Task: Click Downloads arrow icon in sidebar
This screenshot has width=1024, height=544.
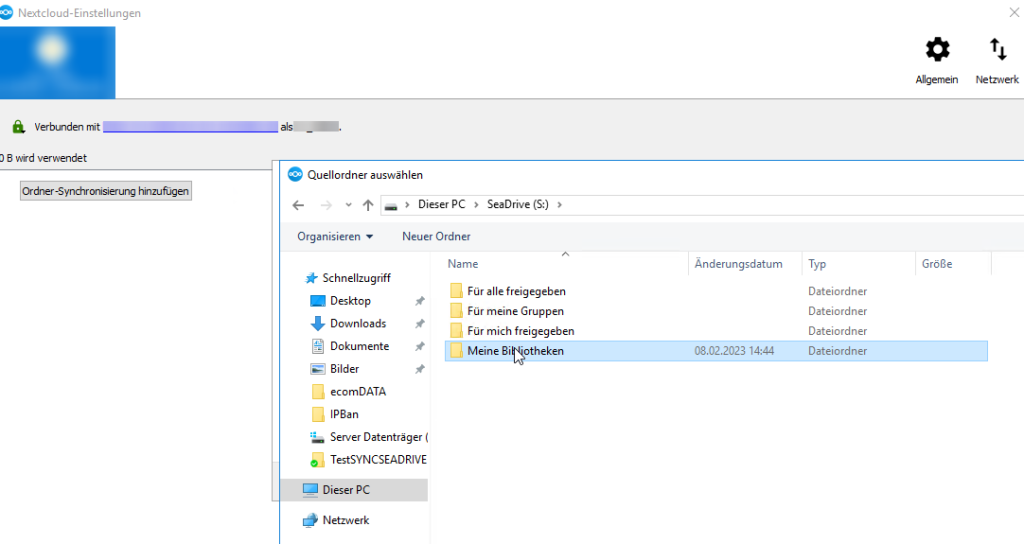Action: pyautogui.click(x=317, y=323)
